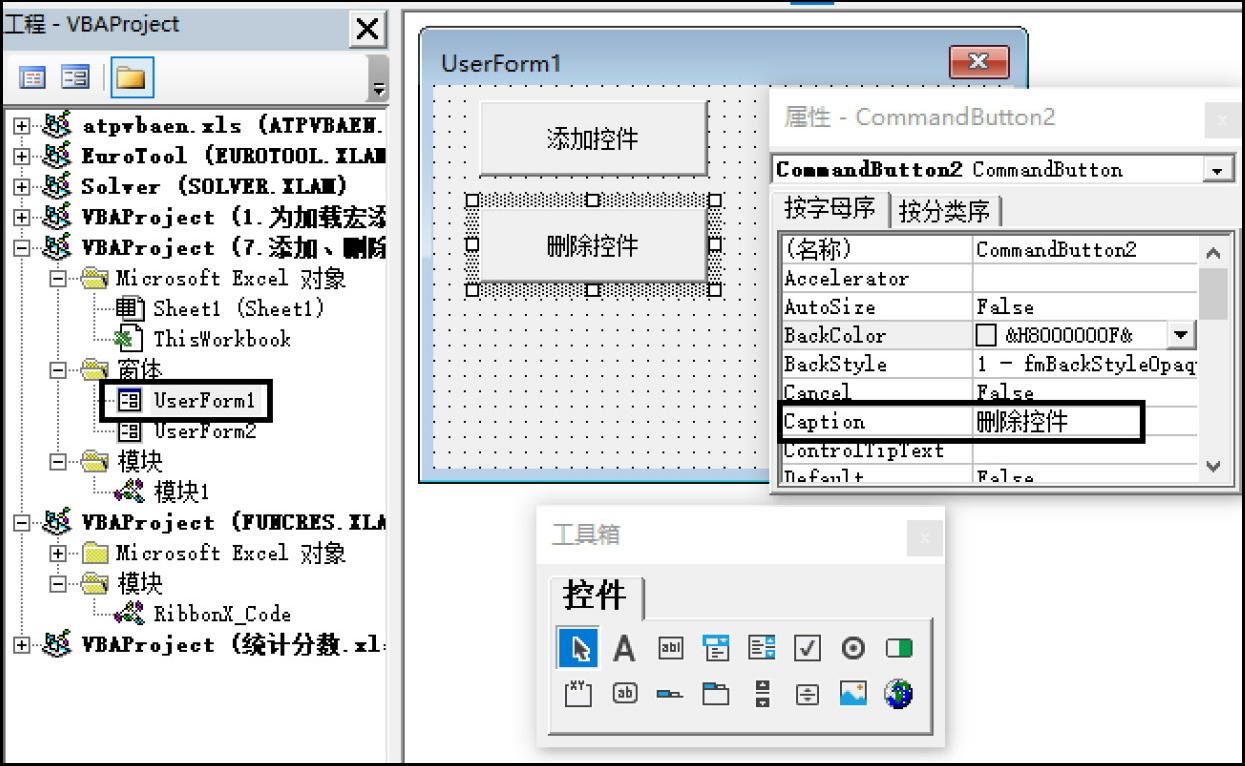Collapse 模块 folder containing RibbonX_Code
The image size is (1245, 766).
pyautogui.click(x=58, y=583)
